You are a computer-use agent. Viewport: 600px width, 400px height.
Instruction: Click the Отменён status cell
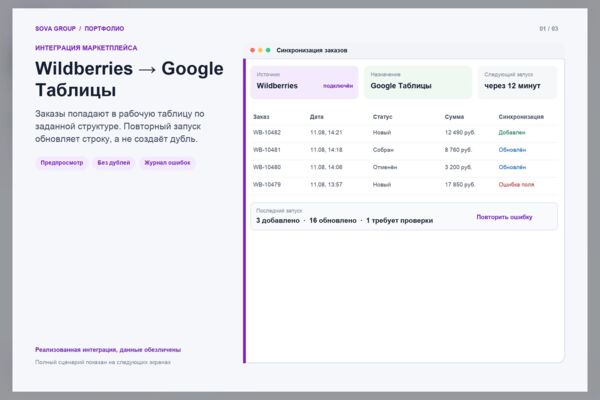pyautogui.click(x=385, y=167)
